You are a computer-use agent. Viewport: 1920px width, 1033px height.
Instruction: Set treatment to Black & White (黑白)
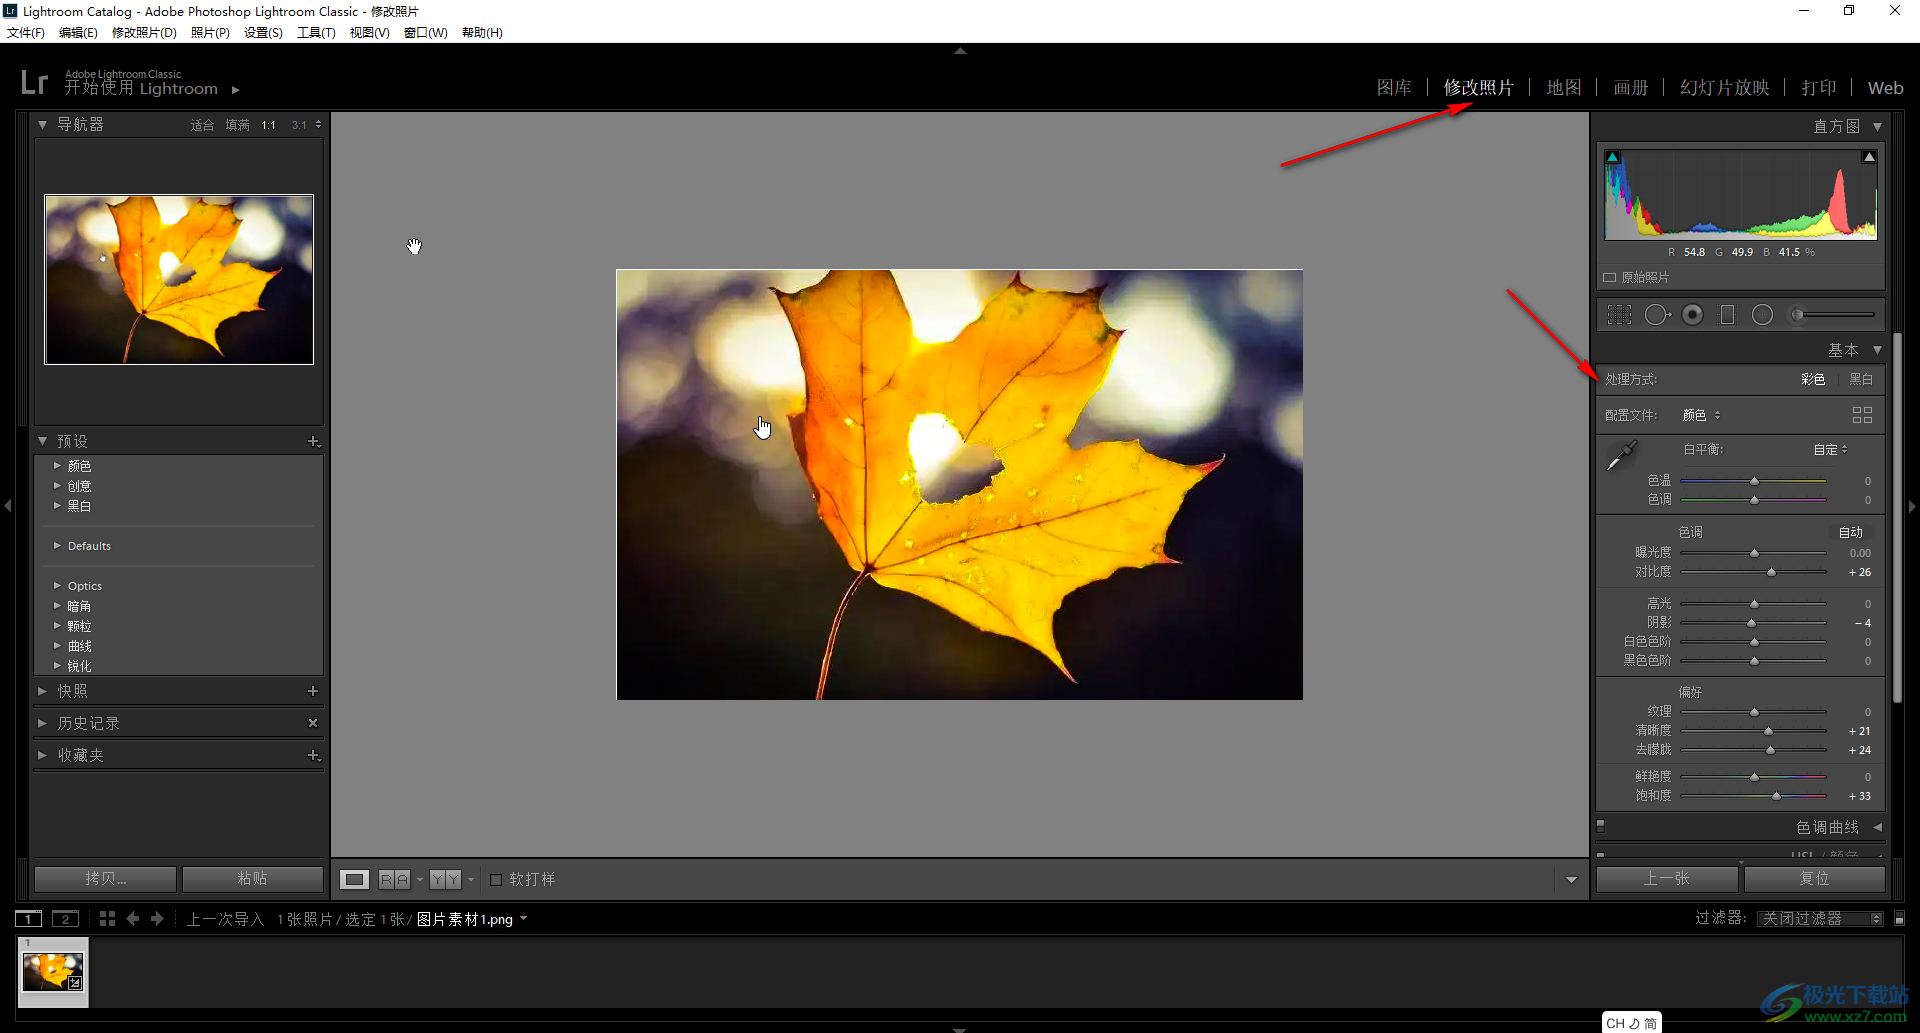click(x=1861, y=379)
